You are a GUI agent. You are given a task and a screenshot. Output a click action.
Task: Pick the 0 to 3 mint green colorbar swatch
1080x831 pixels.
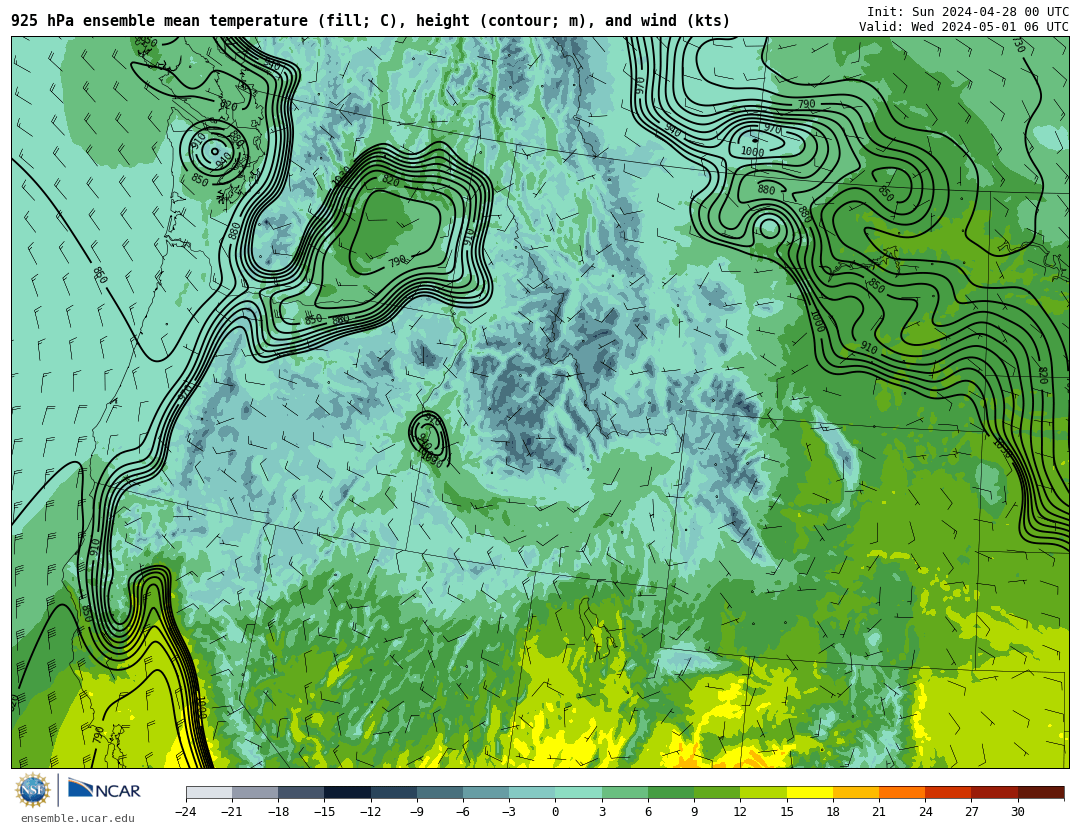click(579, 792)
